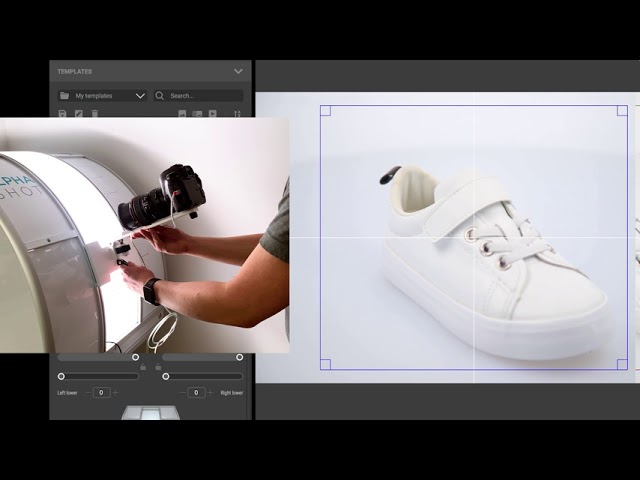Click the Right lower label
The image size is (640, 480).
pos(232,393)
